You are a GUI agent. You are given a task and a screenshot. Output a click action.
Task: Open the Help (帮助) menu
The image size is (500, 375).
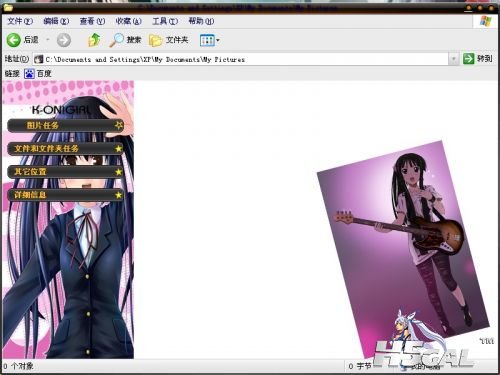[x=201, y=21]
